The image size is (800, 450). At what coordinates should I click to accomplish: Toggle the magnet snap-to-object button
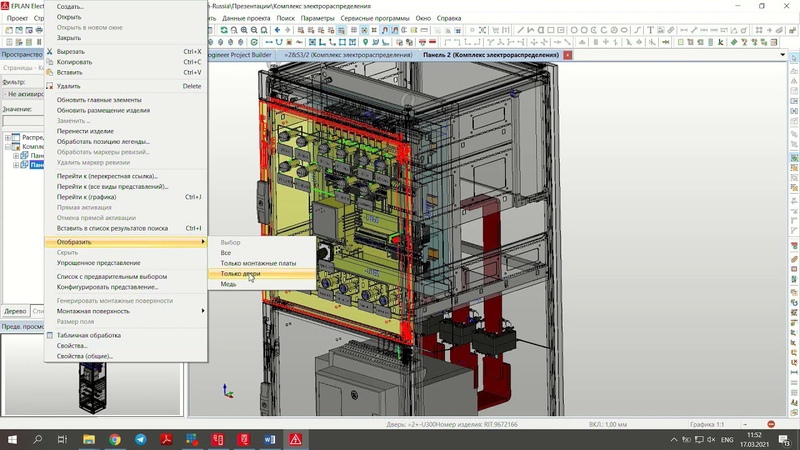(x=384, y=30)
